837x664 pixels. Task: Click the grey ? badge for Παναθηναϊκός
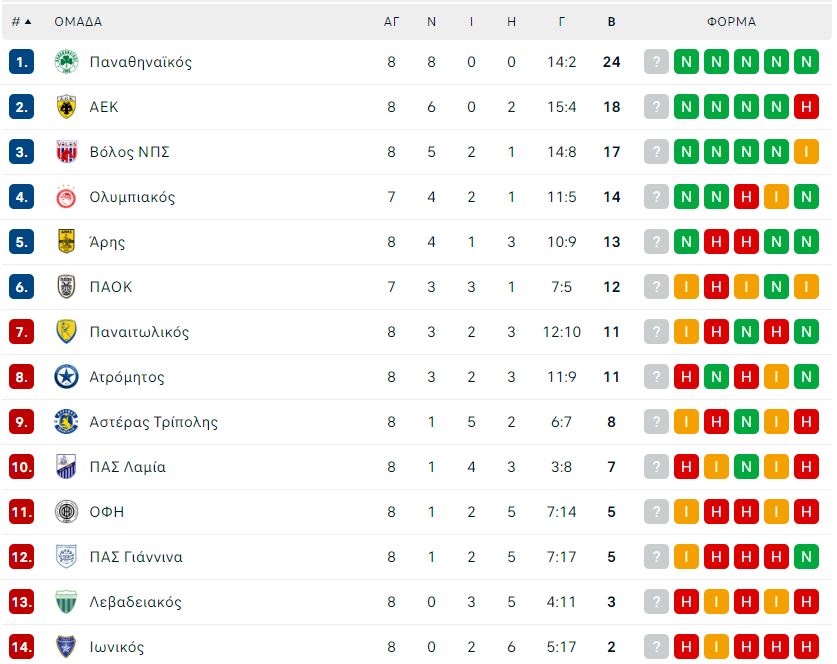[656, 62]
